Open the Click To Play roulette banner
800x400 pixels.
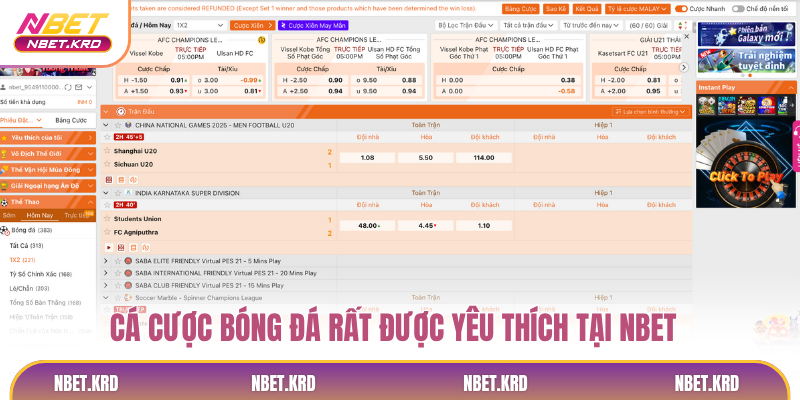click(x=745, y=164)
